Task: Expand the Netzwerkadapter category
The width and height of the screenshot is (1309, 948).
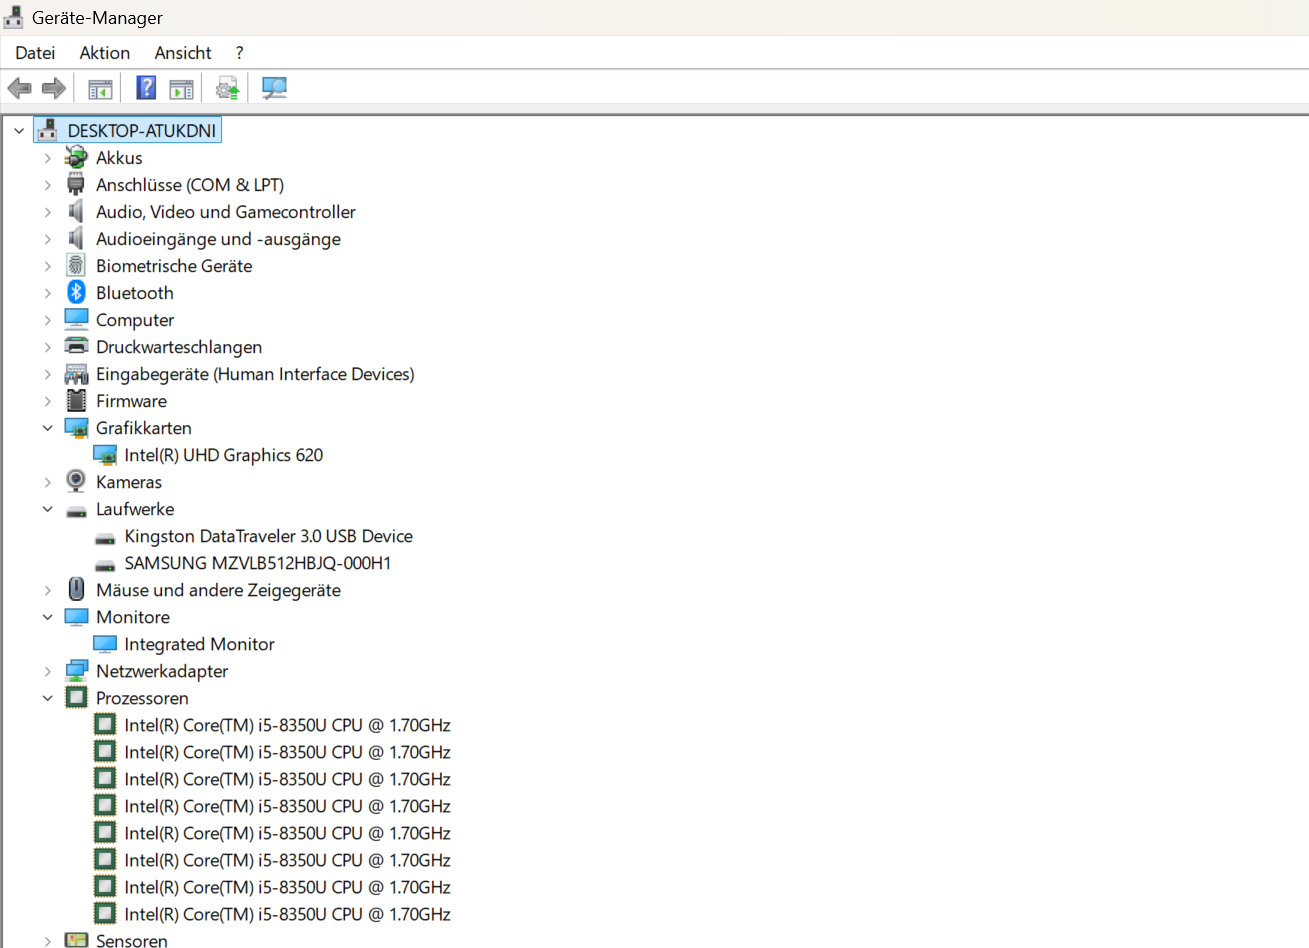Action: [x=47, y=670]
